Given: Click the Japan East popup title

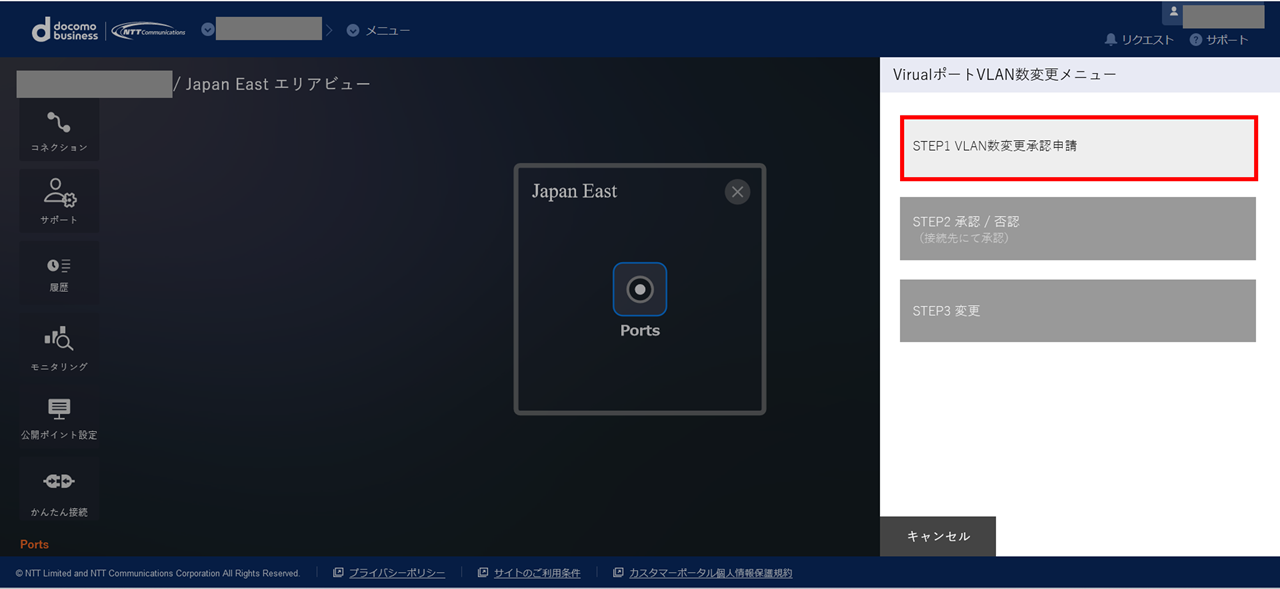Looking at the screenshot, I should [574, 191].
